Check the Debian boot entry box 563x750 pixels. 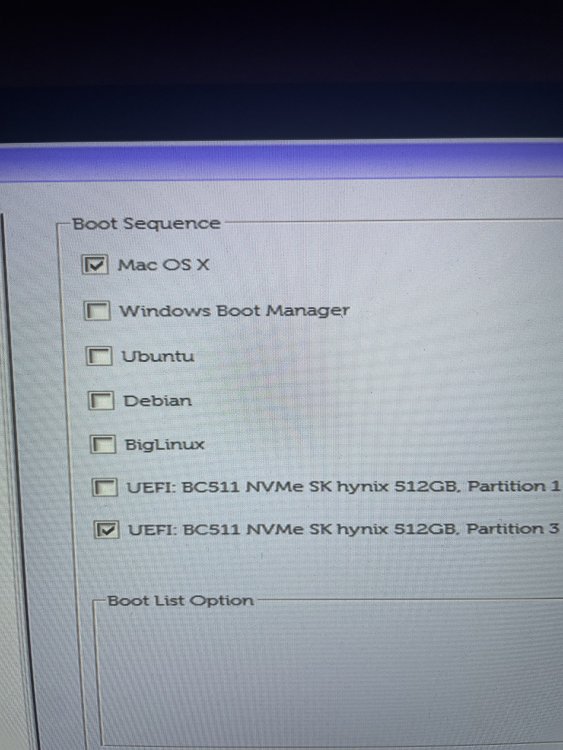(101, 401)
